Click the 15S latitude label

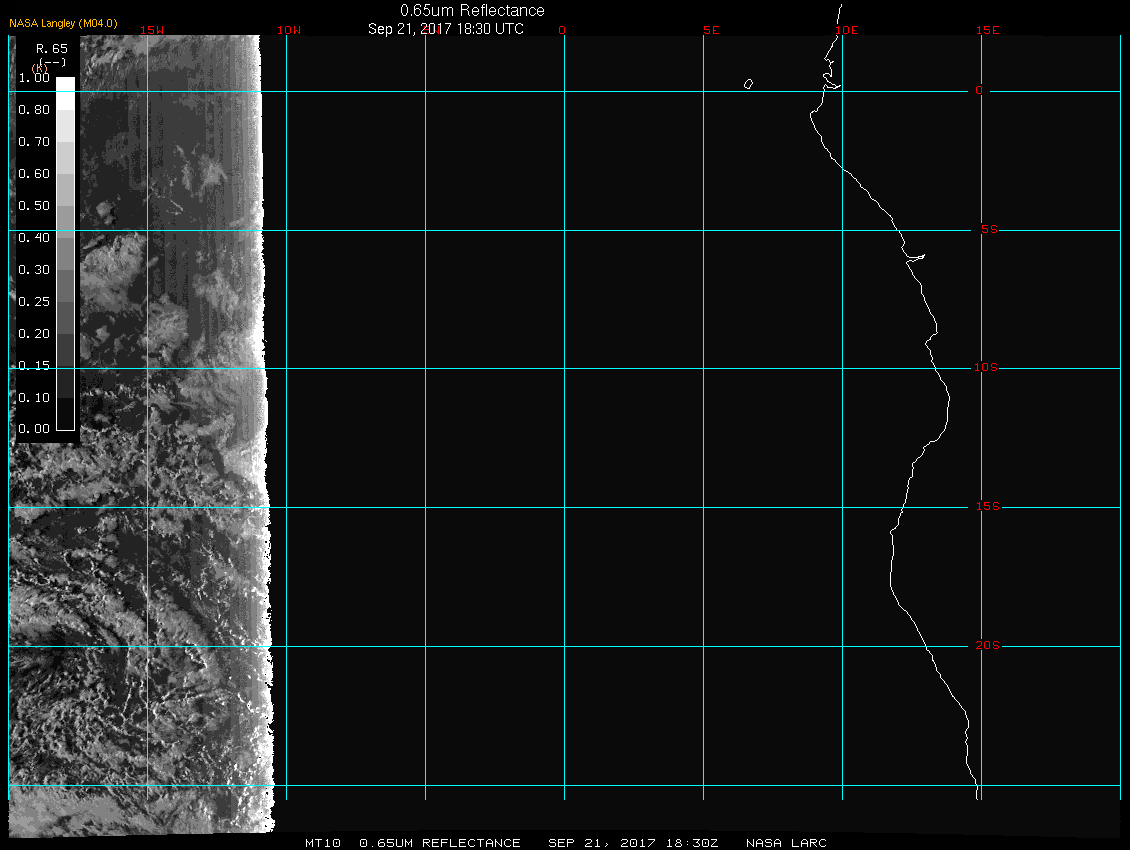(987, 507)
